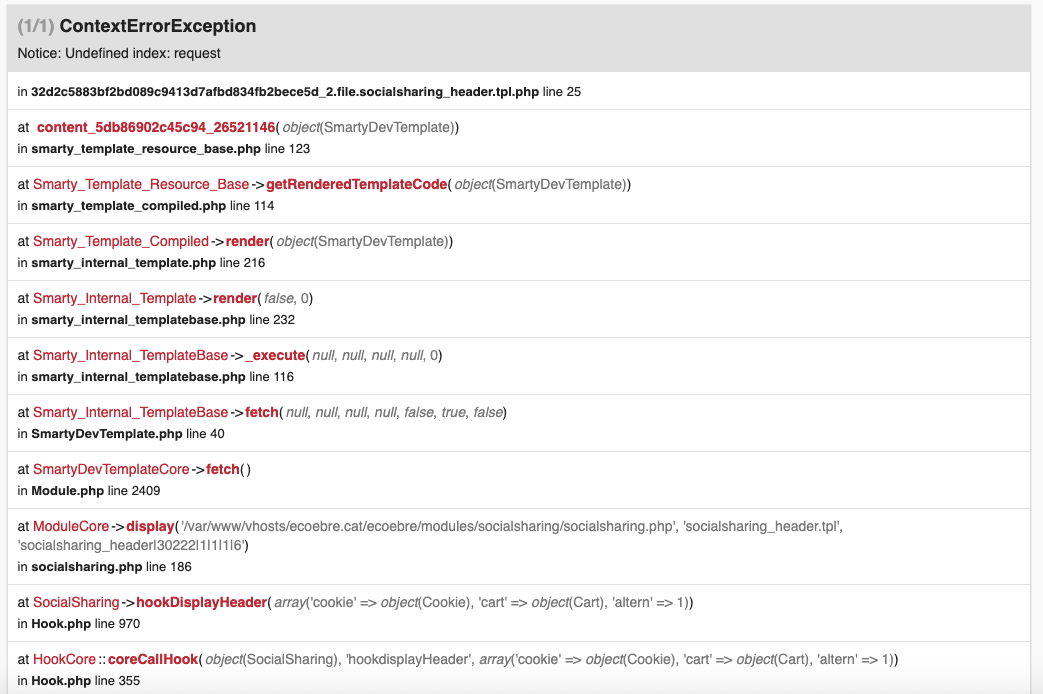
Task: Click the Smarty_Internal_Template class name
Action: (114, 298)
